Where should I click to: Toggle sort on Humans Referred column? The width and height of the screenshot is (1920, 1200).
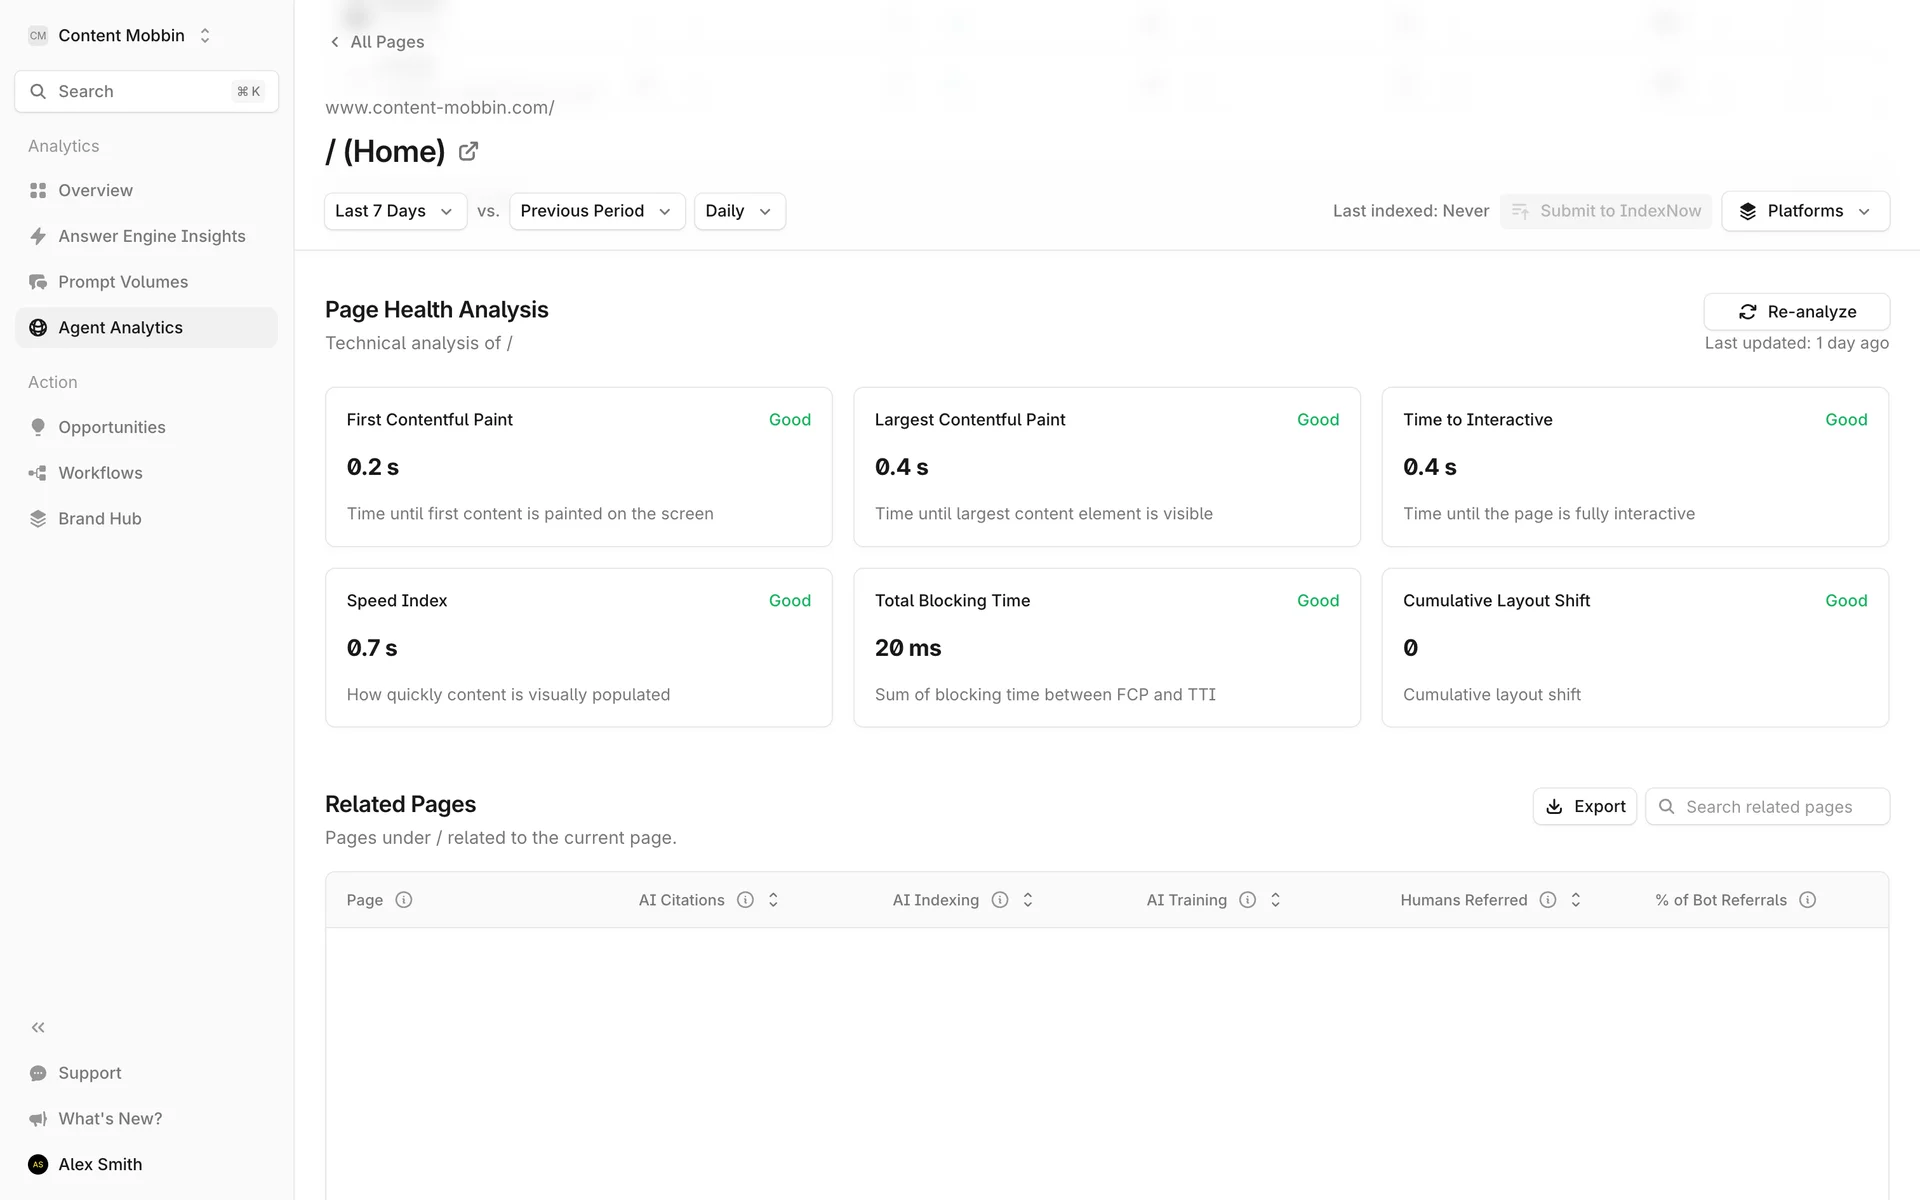[x=1576, y=900]
